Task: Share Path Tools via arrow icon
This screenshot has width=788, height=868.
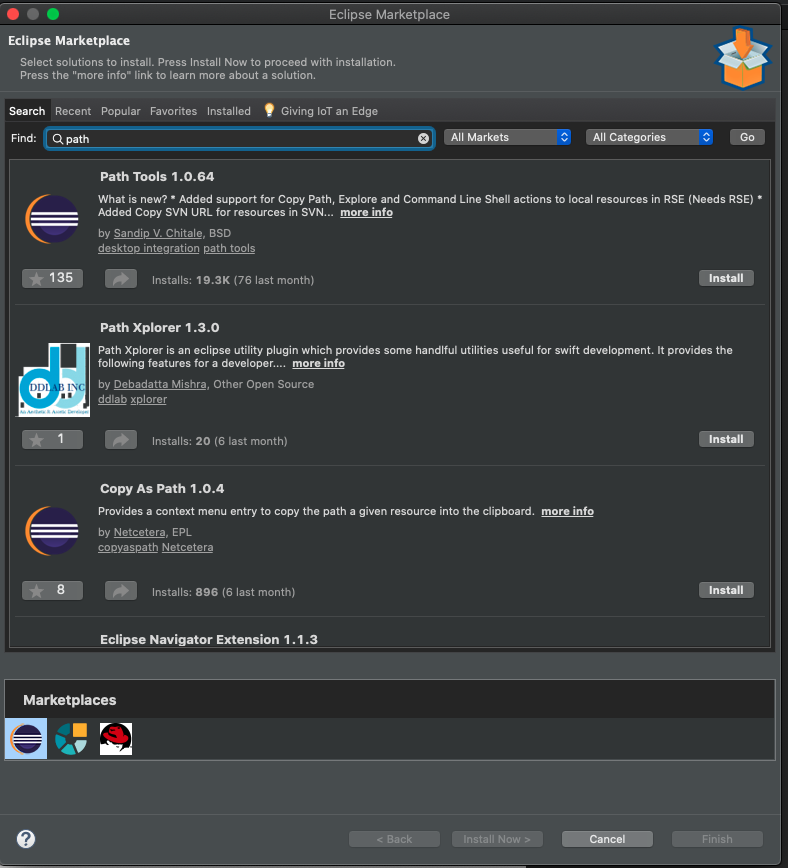Action: coord(121,278)
